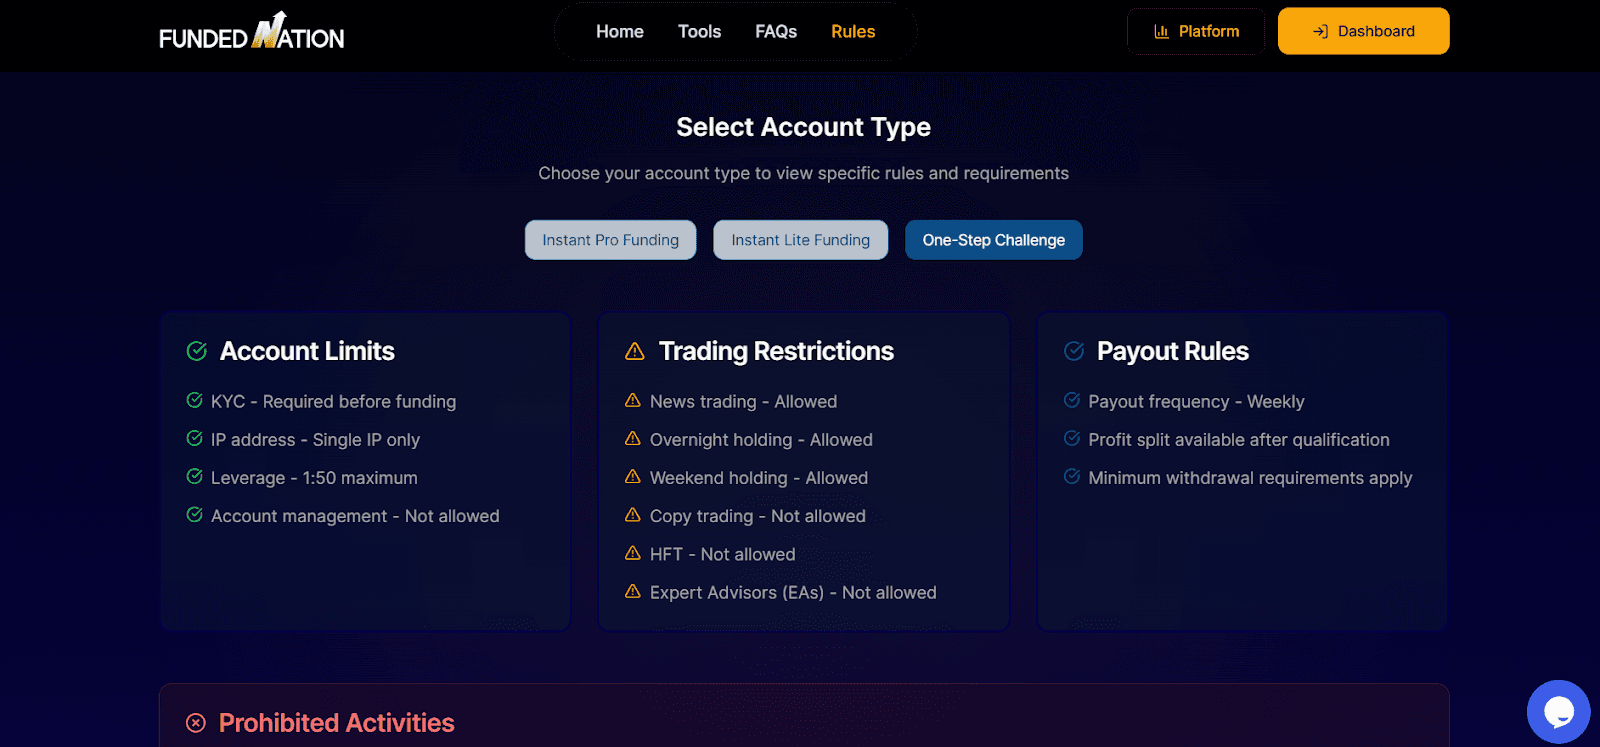This screenshot has height=747, width=1600.
Task: Click the check icon next to KYC
Action: pos(195,400)
